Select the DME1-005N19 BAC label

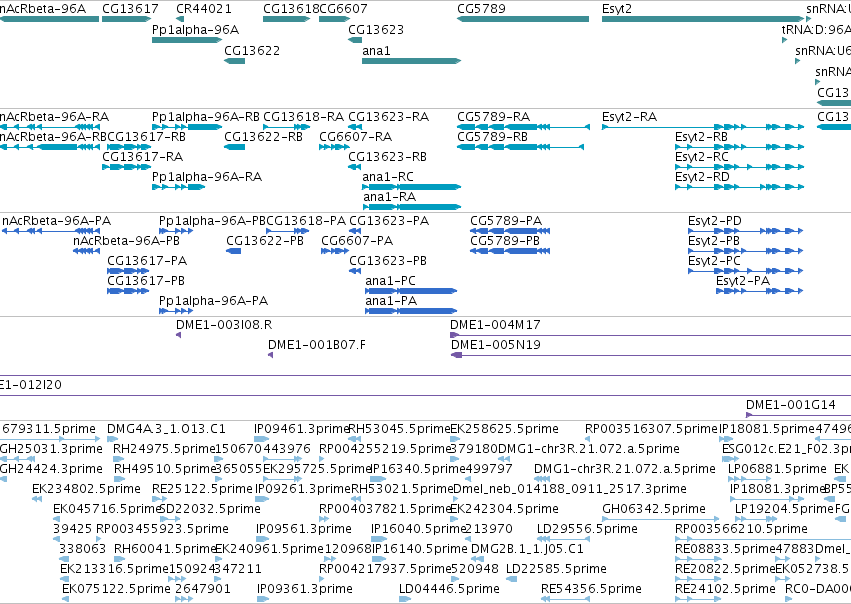[x=496, y=345]
